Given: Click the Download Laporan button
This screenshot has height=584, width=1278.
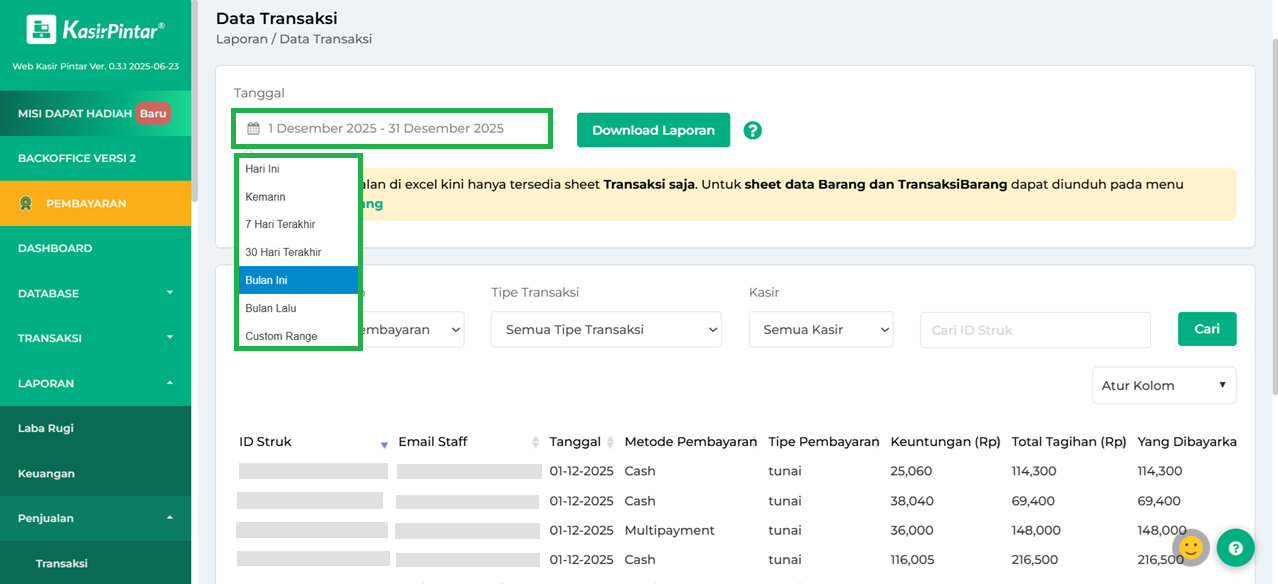Looking at the screenshot, I should [x=653, y=130].
